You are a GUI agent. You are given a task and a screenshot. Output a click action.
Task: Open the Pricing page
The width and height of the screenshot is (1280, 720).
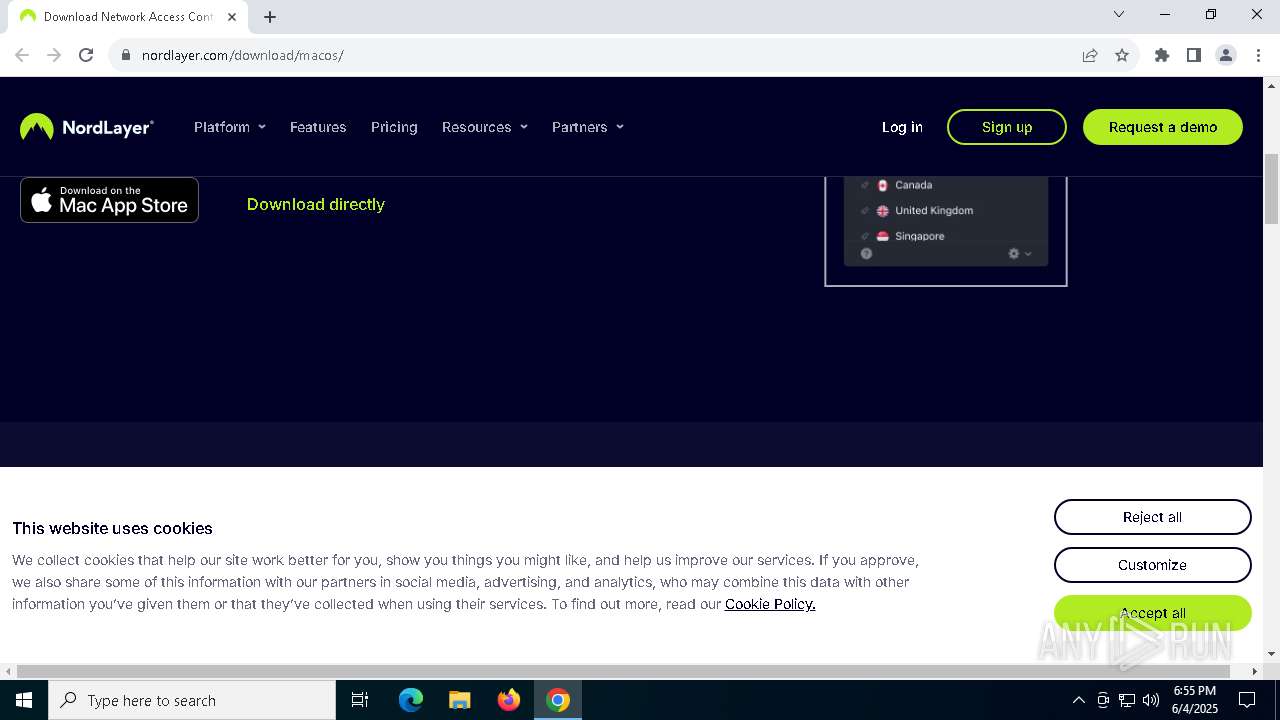[394, 127]
